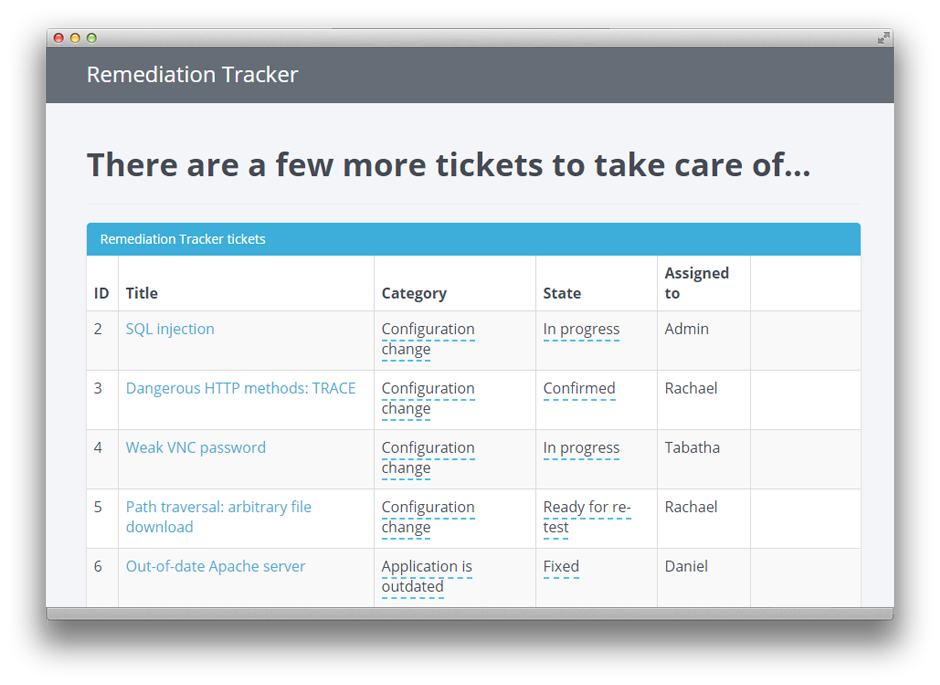Edit category of SQL injection ticket
This screenshot has height=685, width=940.
428,339
